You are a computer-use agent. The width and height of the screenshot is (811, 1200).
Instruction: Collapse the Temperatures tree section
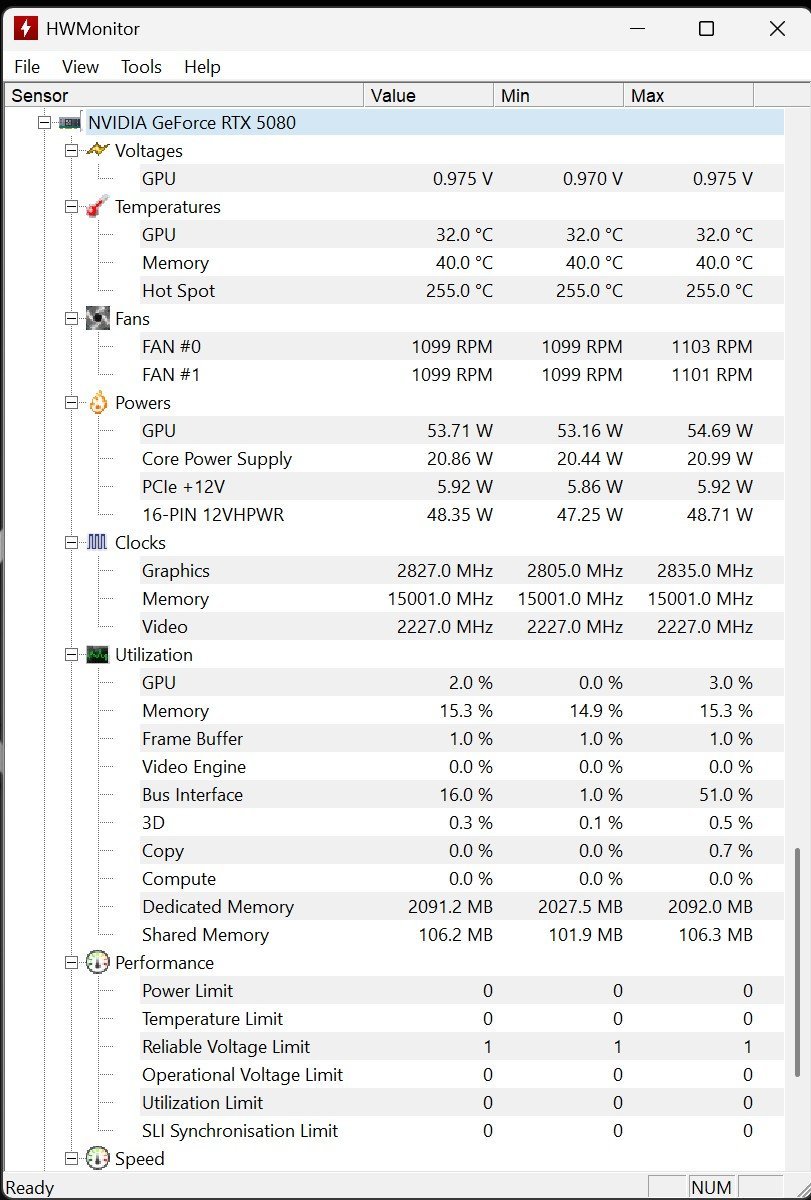click(x=71, y=207)
